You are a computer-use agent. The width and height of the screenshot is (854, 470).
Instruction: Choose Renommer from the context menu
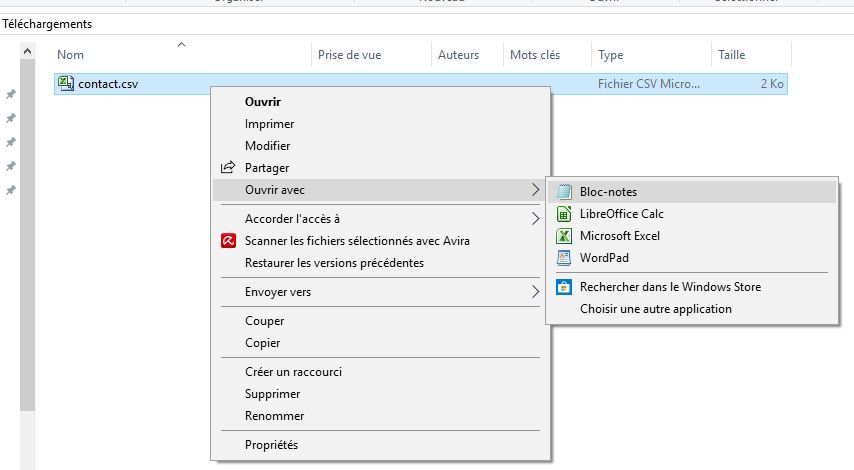(274, 416)
